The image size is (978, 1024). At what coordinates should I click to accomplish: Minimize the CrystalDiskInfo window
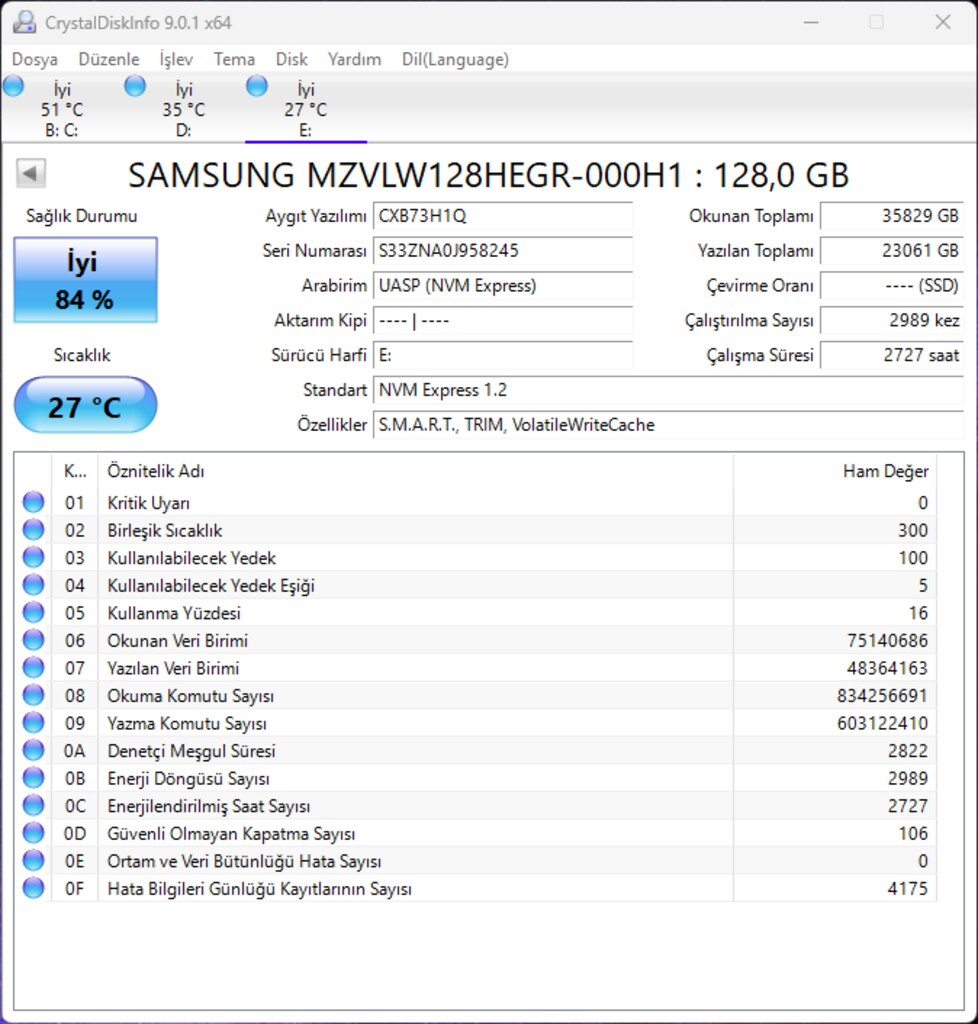(811, 22)
